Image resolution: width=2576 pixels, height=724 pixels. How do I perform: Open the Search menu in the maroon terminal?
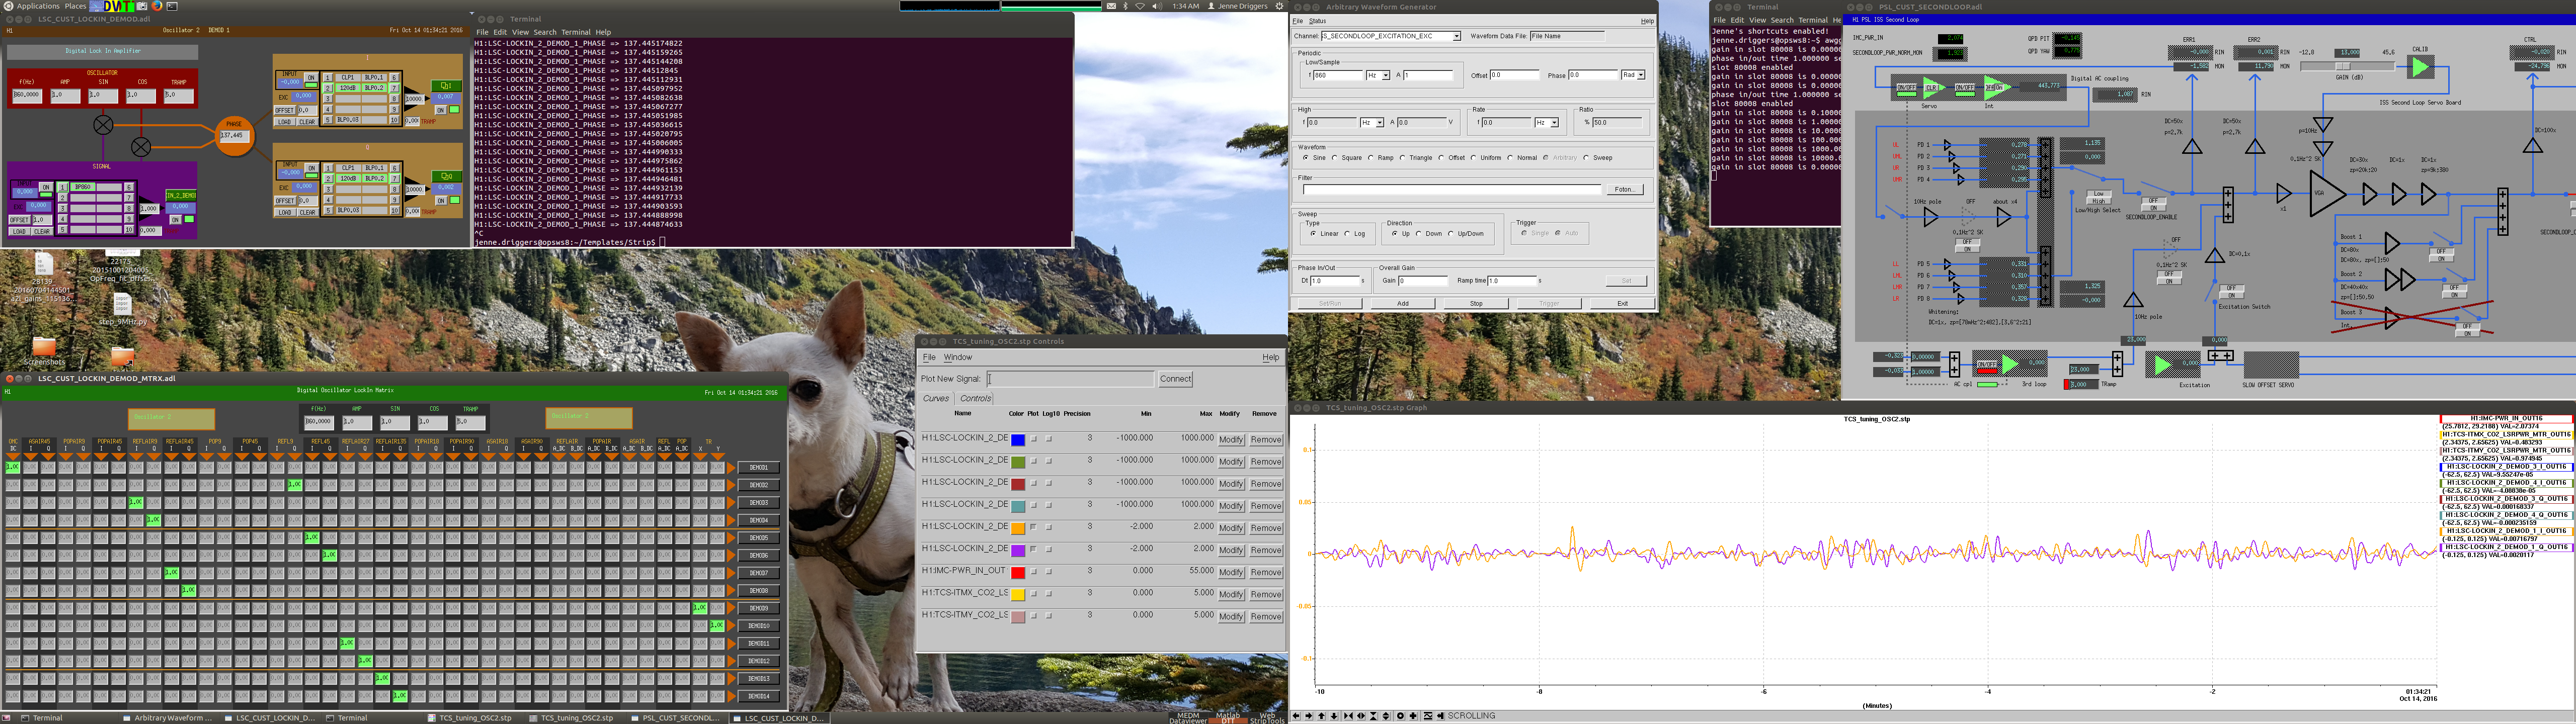coord(544,32)
